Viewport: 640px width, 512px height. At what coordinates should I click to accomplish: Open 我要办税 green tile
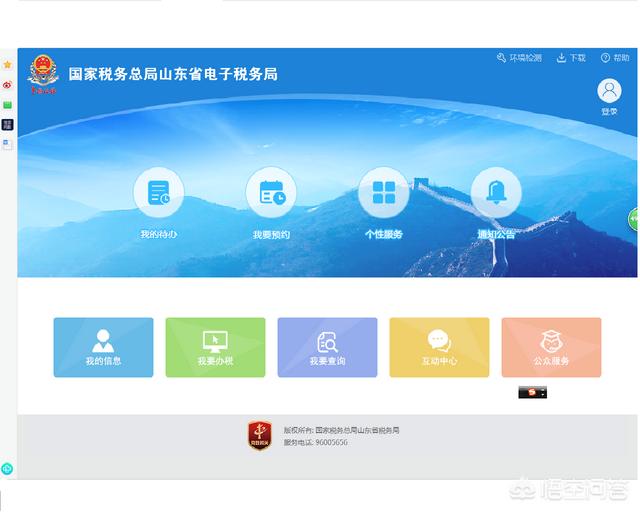216,347
